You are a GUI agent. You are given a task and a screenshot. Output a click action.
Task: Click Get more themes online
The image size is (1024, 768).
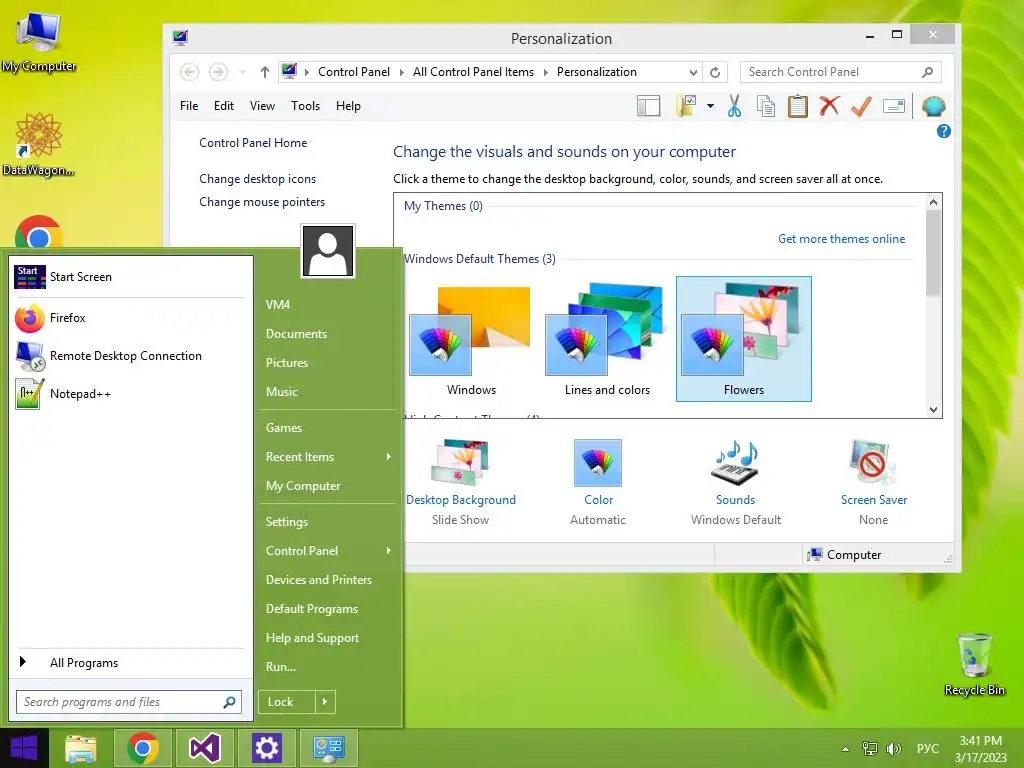(841, 239)
